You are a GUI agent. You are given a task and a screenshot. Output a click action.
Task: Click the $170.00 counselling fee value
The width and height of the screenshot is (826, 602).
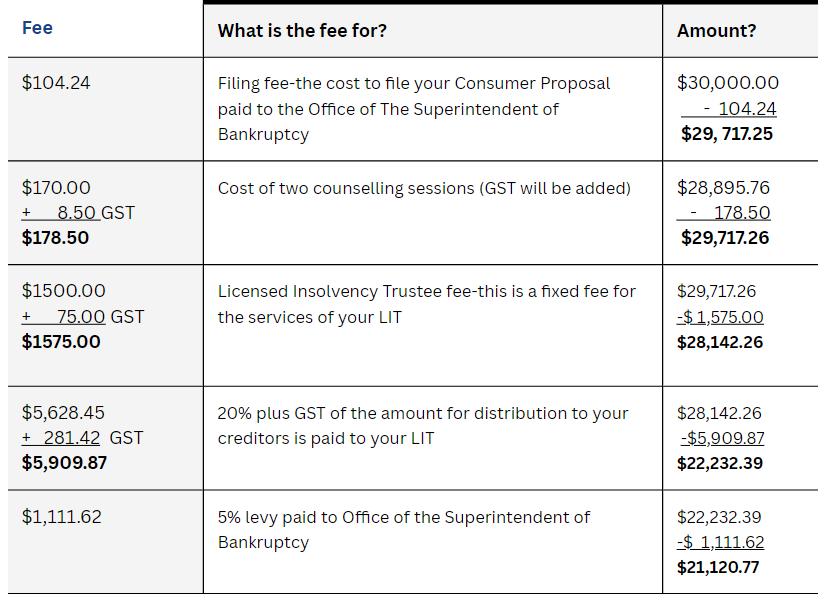coord(56,187)
